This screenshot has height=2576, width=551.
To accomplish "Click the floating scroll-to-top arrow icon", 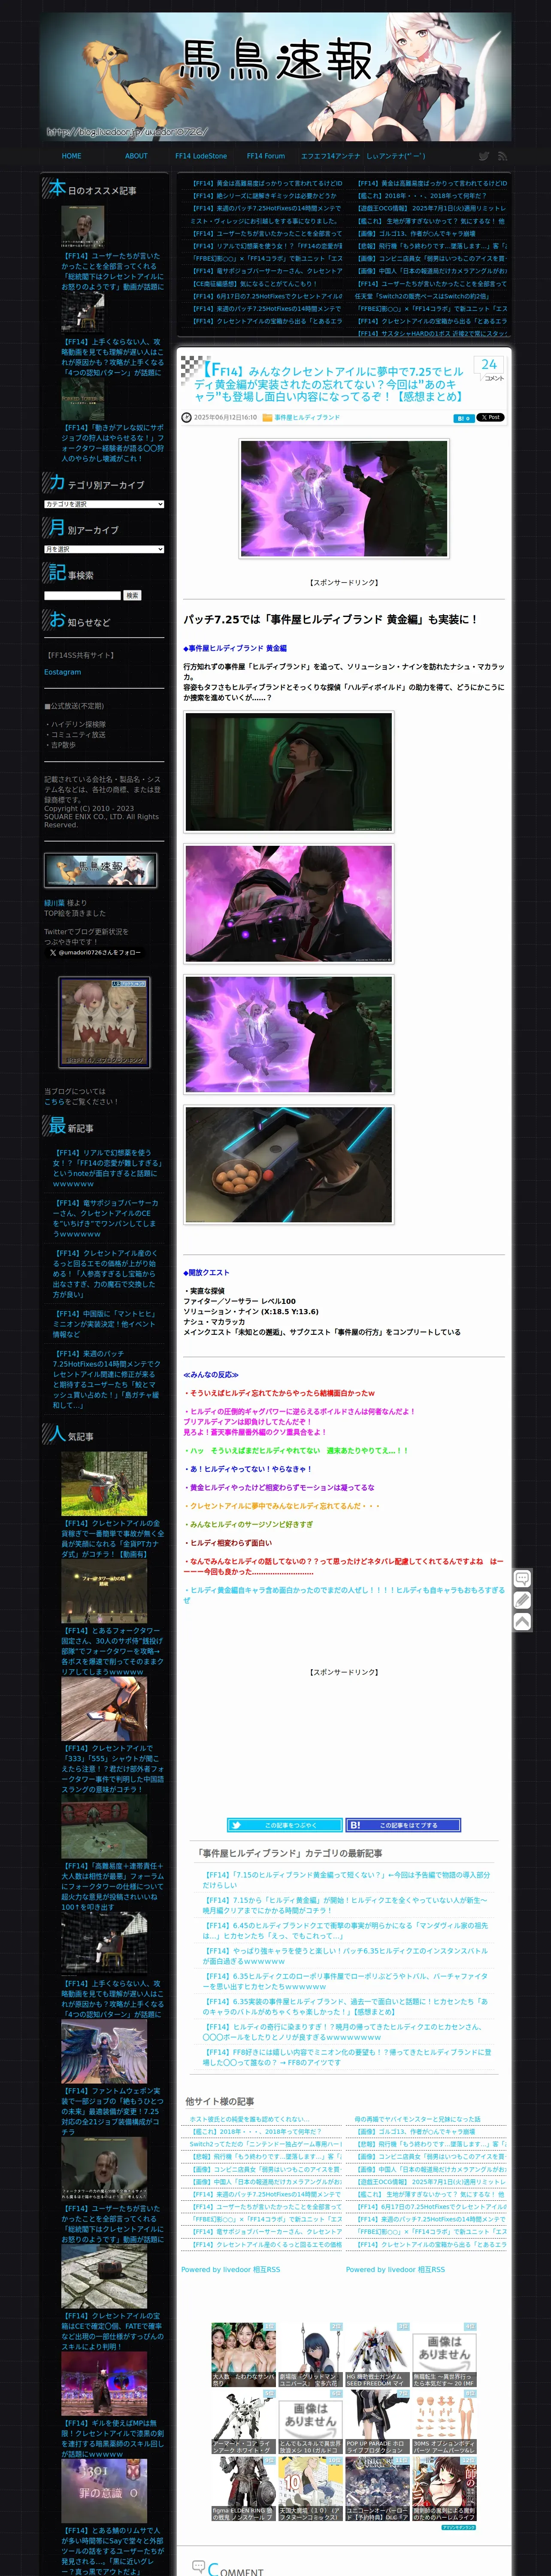I will (x=522, y=1622).
